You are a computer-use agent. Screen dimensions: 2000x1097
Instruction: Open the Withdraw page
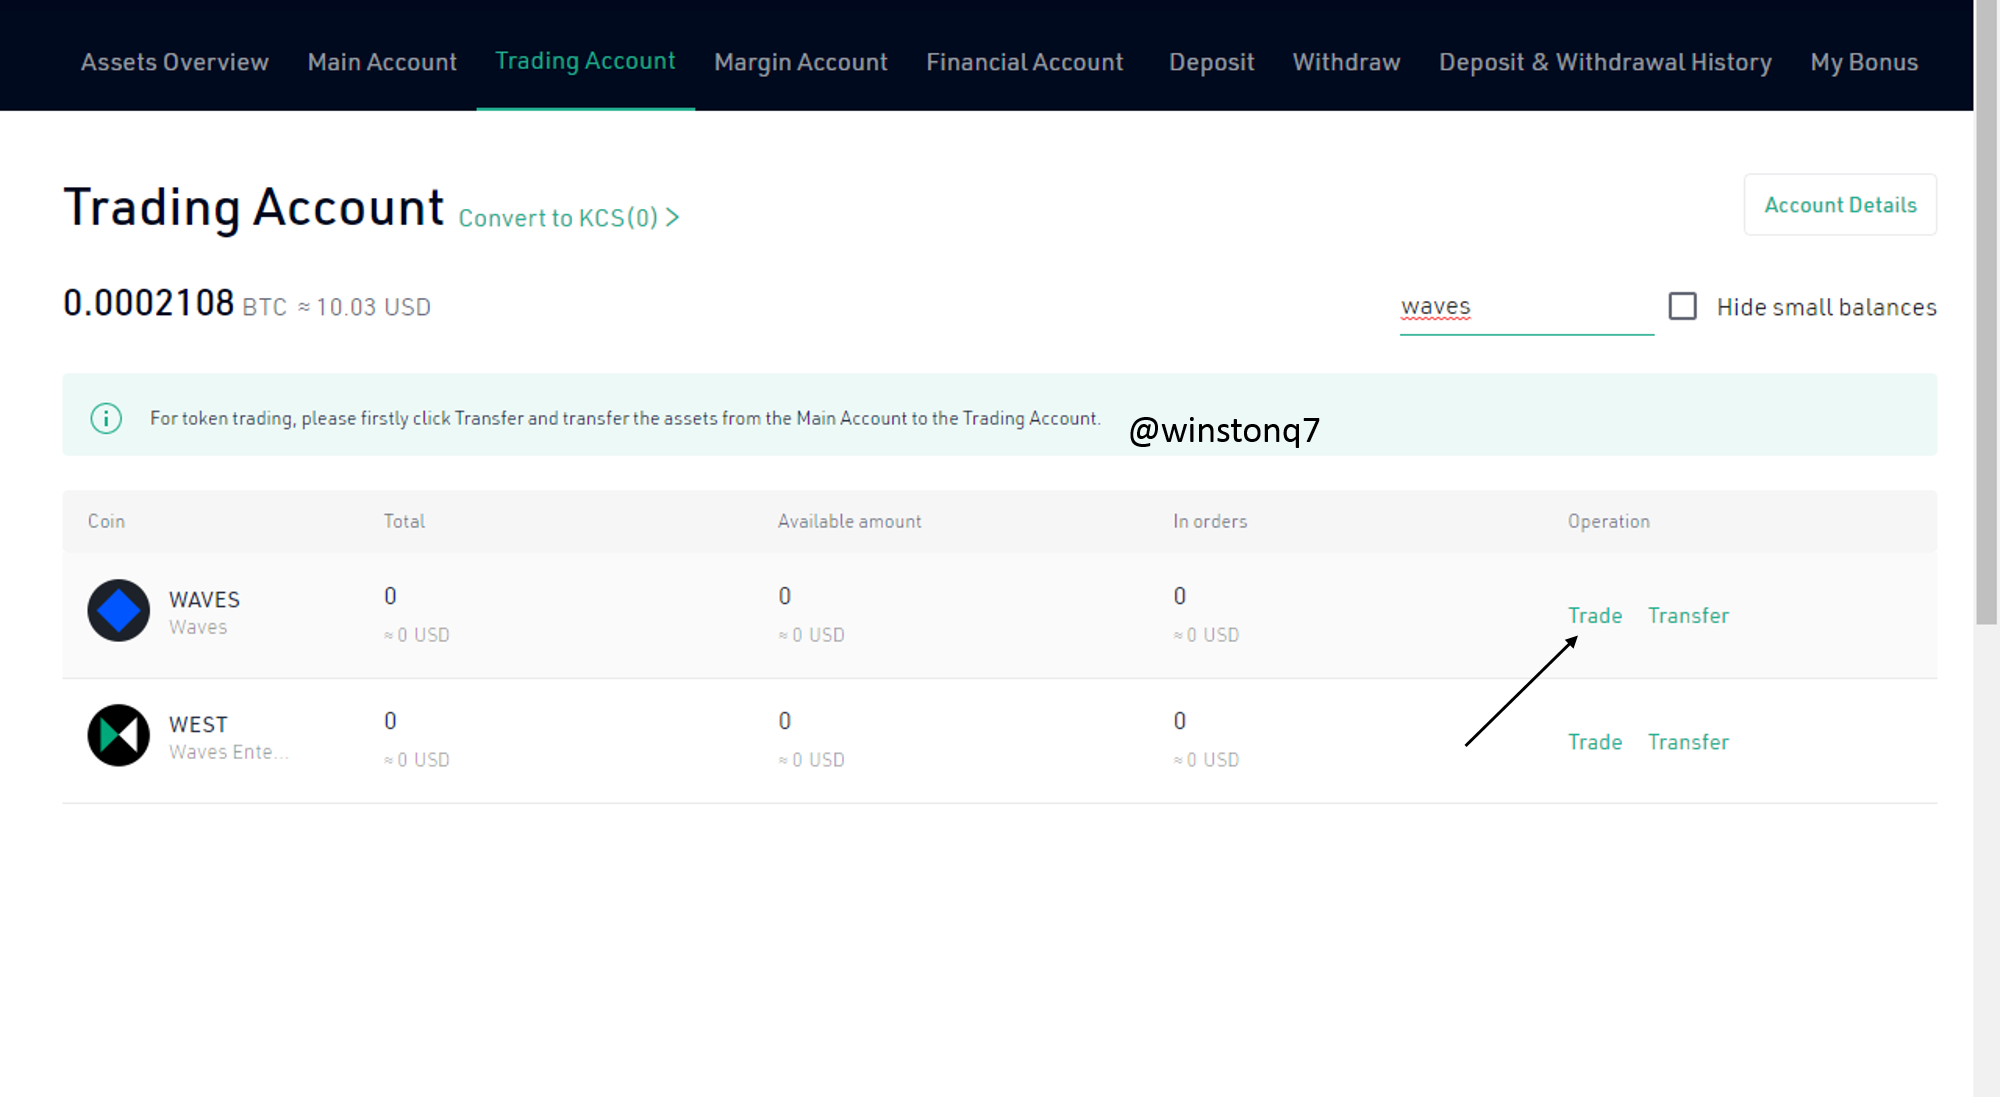(1346, 62)
